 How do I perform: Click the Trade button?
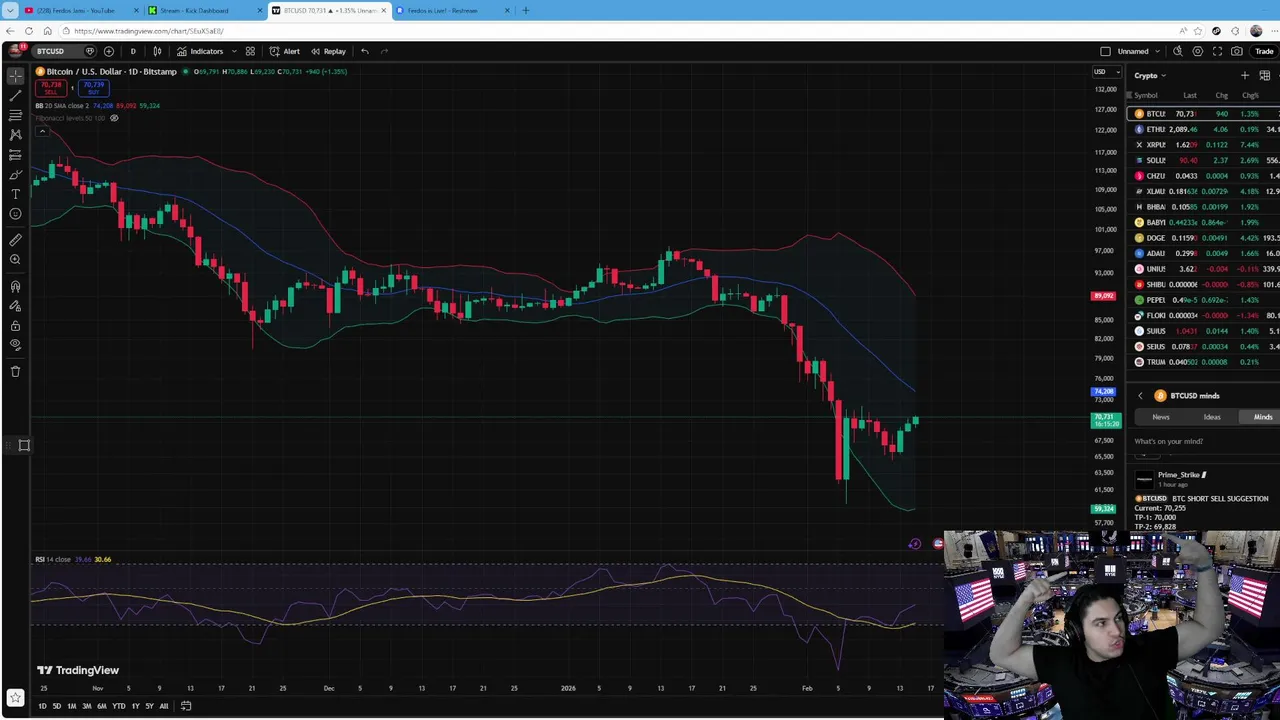coord(1264,51)
